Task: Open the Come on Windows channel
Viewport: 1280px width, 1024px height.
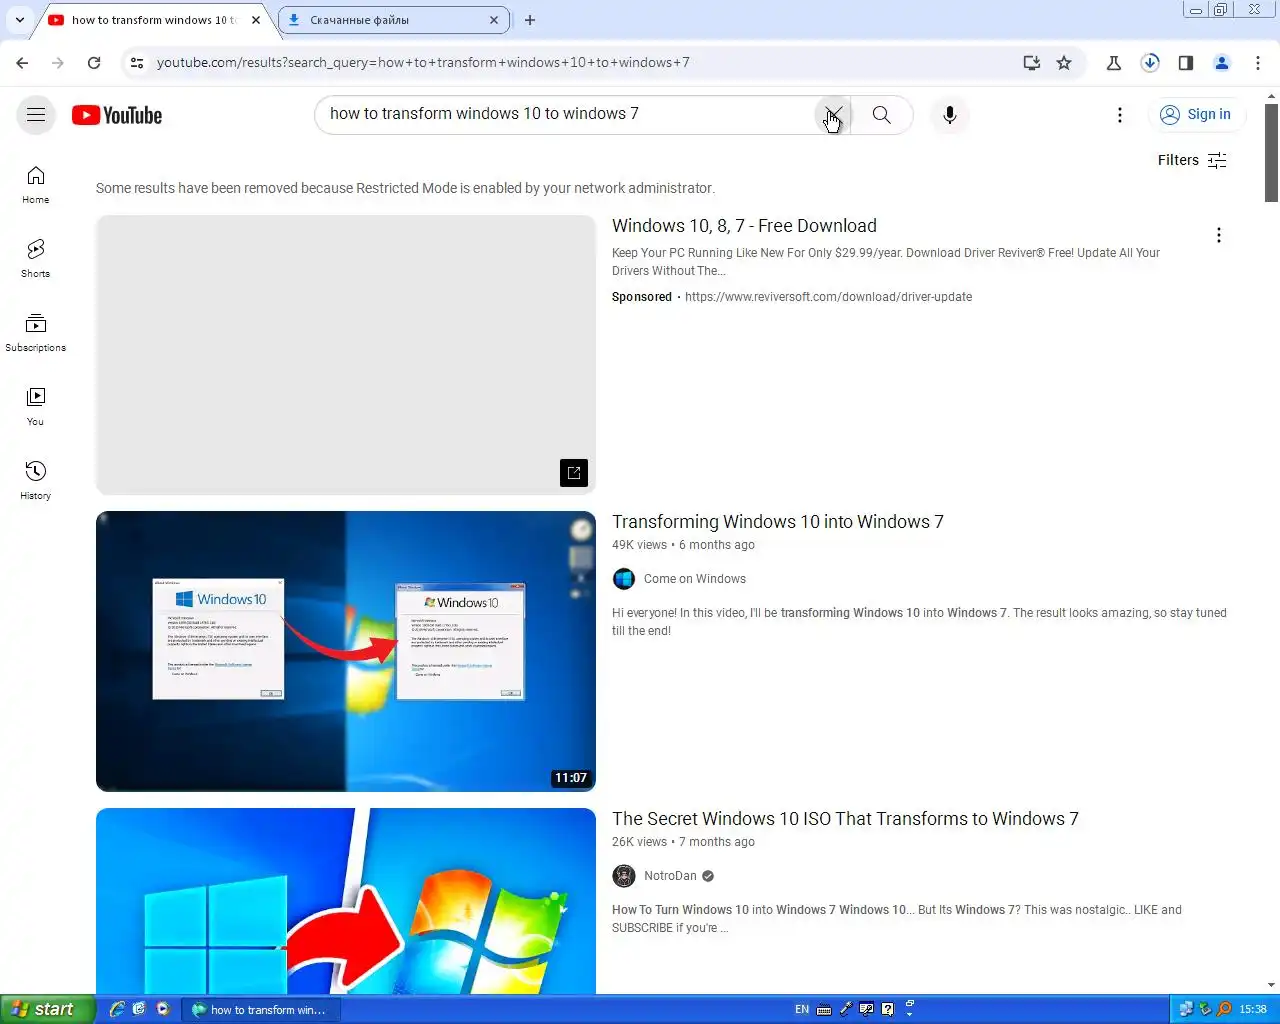Action: click(x=695, y=579)
